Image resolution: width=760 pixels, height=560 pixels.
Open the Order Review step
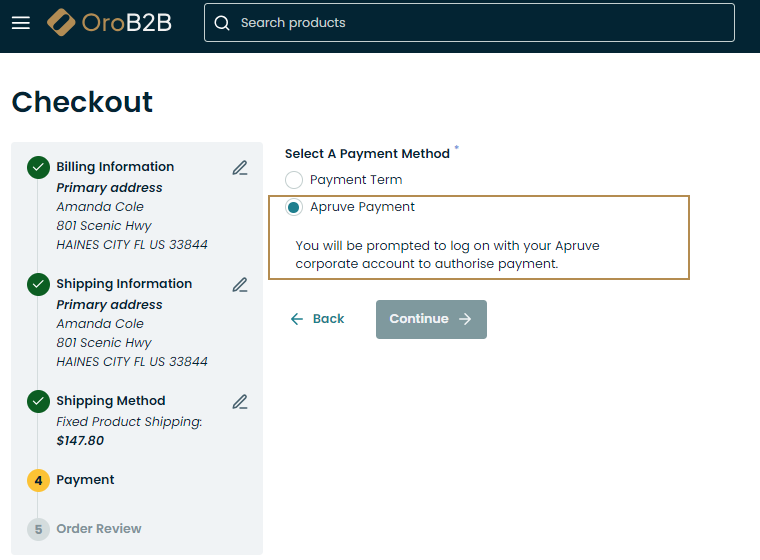click(x=99, y=528)
